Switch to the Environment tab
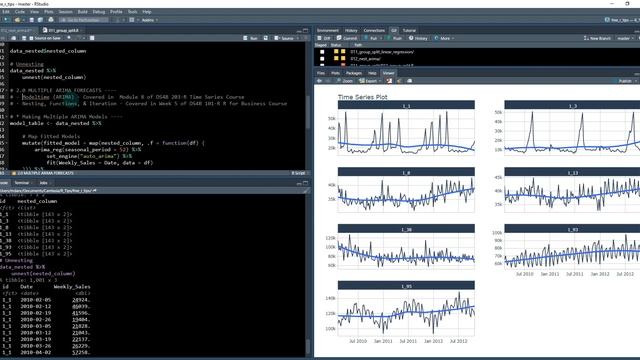 pyautogui.click(x=328, y=30)
